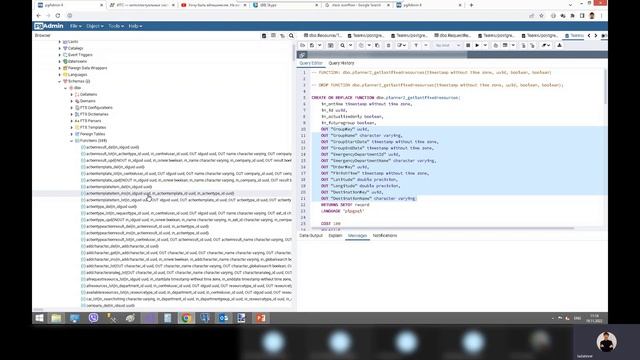Screen dimensions: 640x360
Task: Open the Tools menu in pgAdmin
Action: tap(116, 26)
